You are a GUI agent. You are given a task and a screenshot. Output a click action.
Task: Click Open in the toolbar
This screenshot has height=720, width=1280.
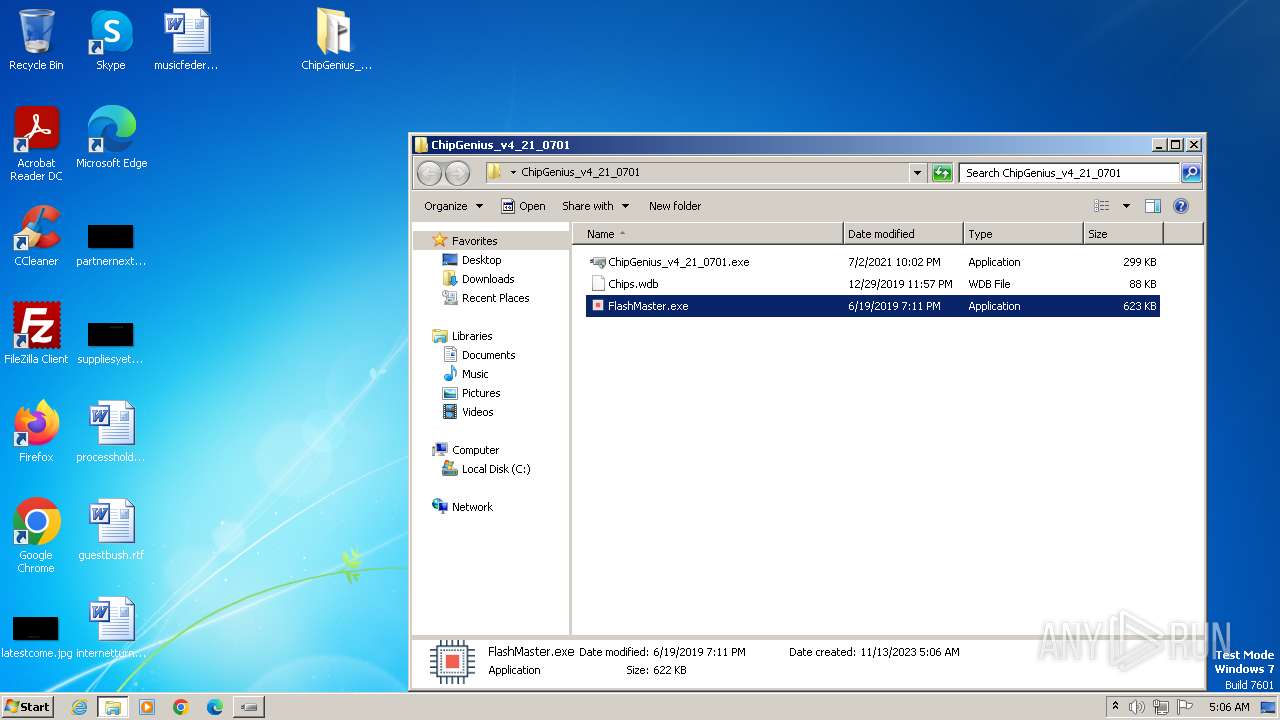pos(523,206)
